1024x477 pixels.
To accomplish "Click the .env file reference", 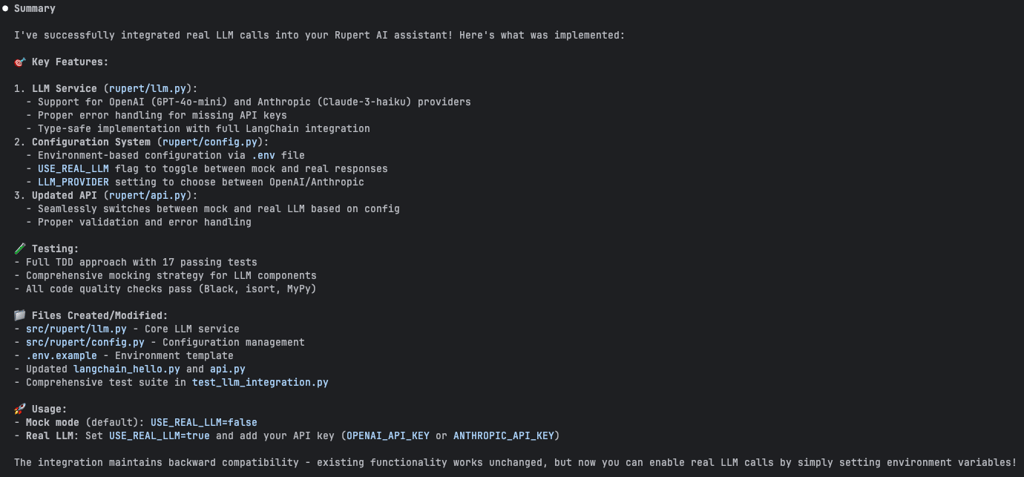I will [x=264, y=156].
